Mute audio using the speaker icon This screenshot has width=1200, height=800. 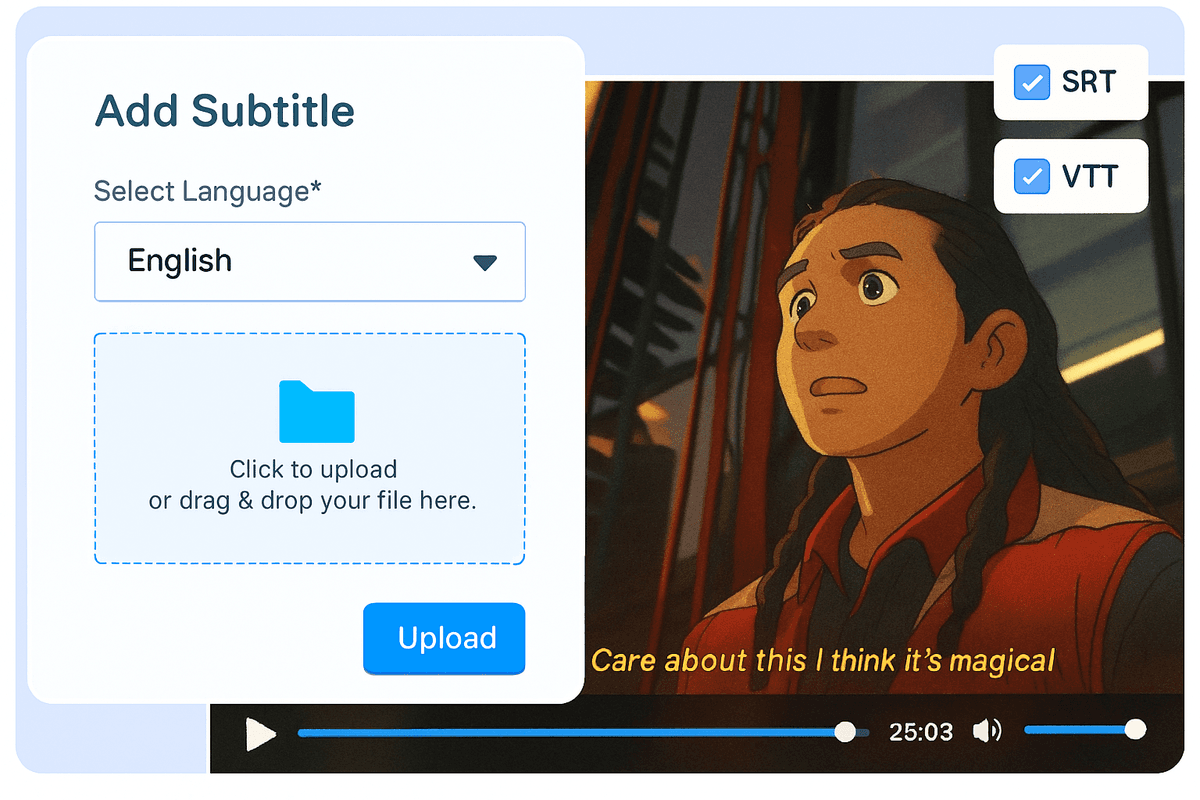point(987,732)
